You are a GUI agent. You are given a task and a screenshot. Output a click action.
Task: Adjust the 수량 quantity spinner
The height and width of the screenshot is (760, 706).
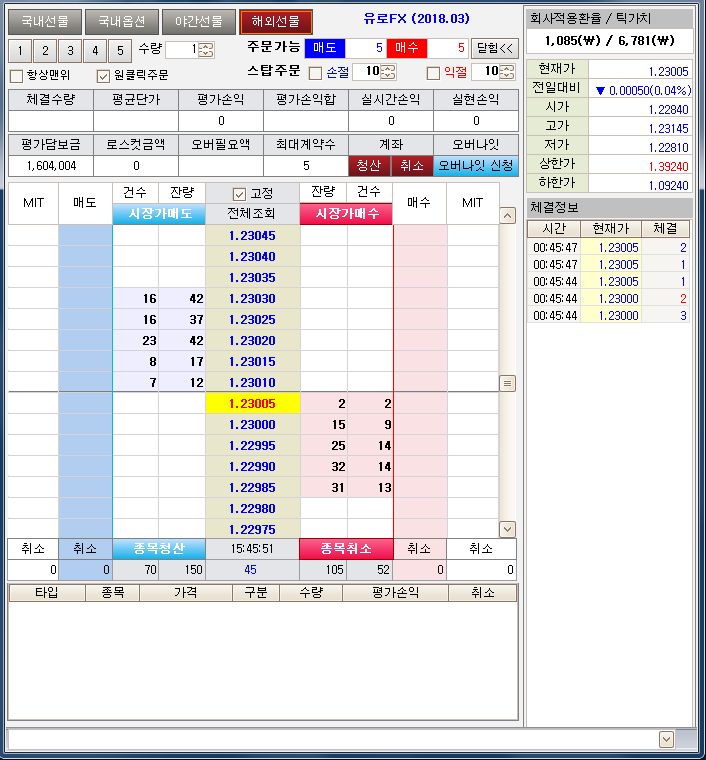coord(206,49)
